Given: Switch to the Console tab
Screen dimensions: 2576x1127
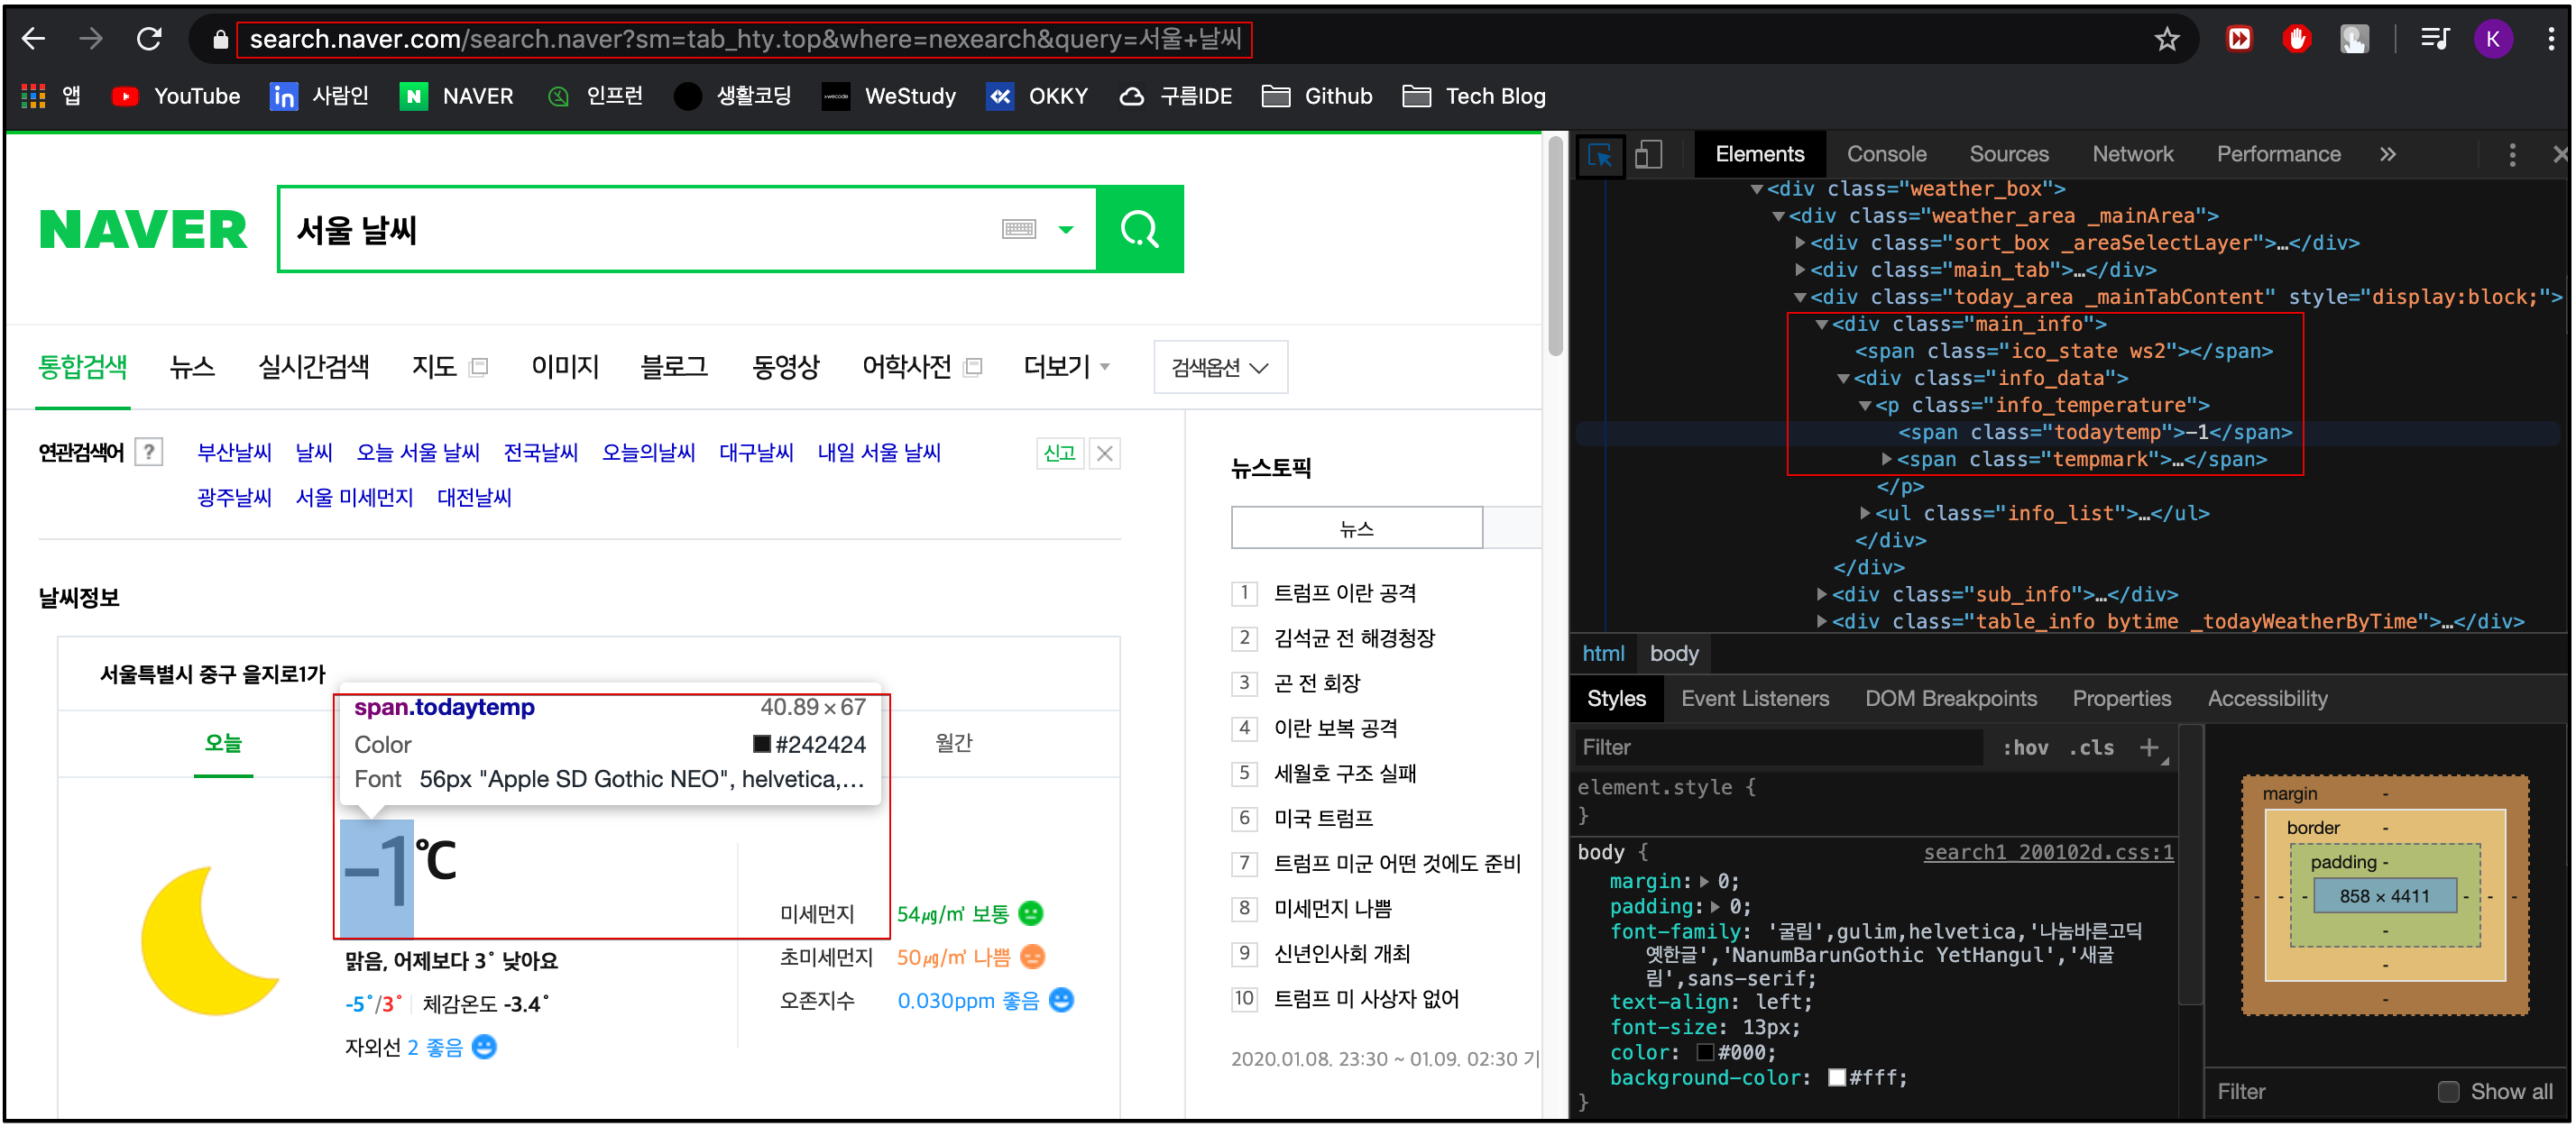Looking at the screenshot, I should pos(1885,154).
